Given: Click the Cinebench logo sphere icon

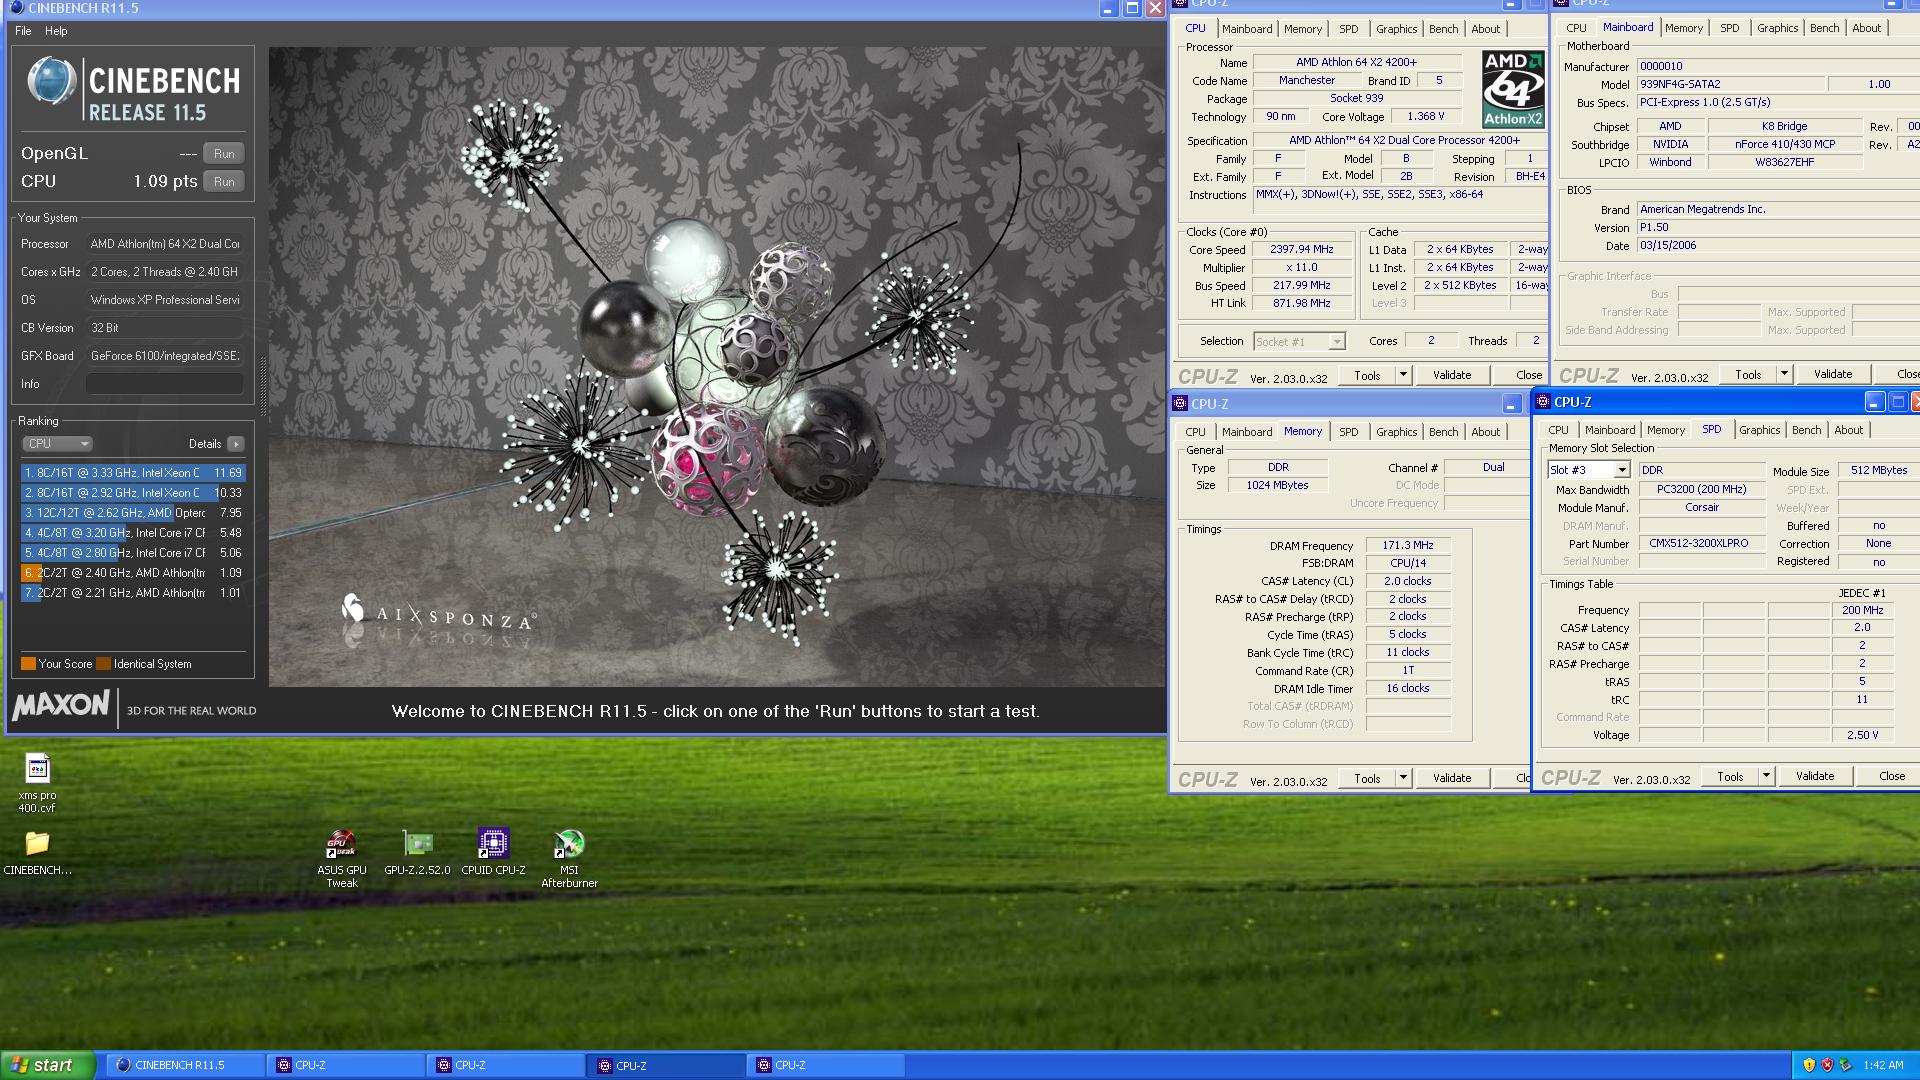Looking at the screenshot, I should tap(51, 81).
